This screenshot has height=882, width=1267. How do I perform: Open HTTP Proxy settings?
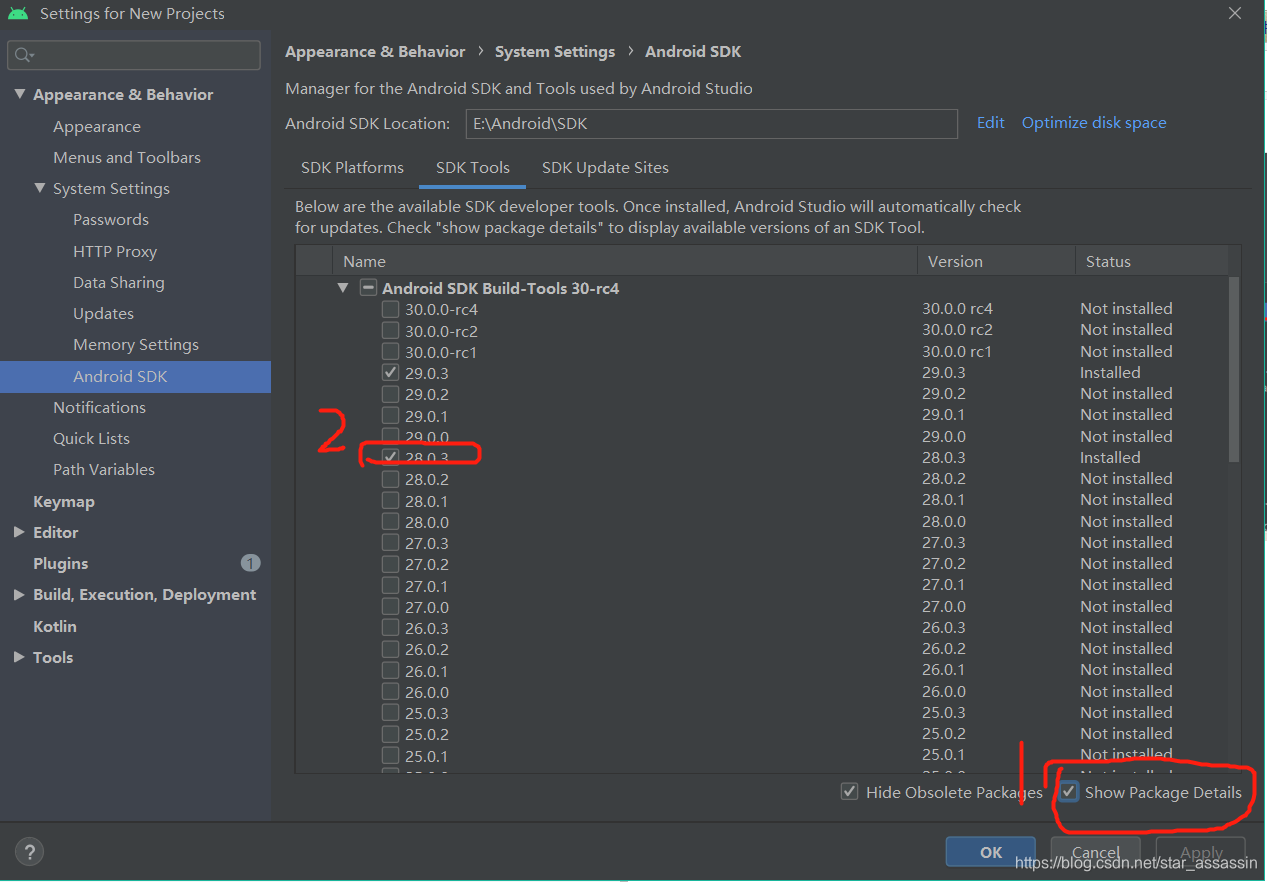[x=115, y=251]
